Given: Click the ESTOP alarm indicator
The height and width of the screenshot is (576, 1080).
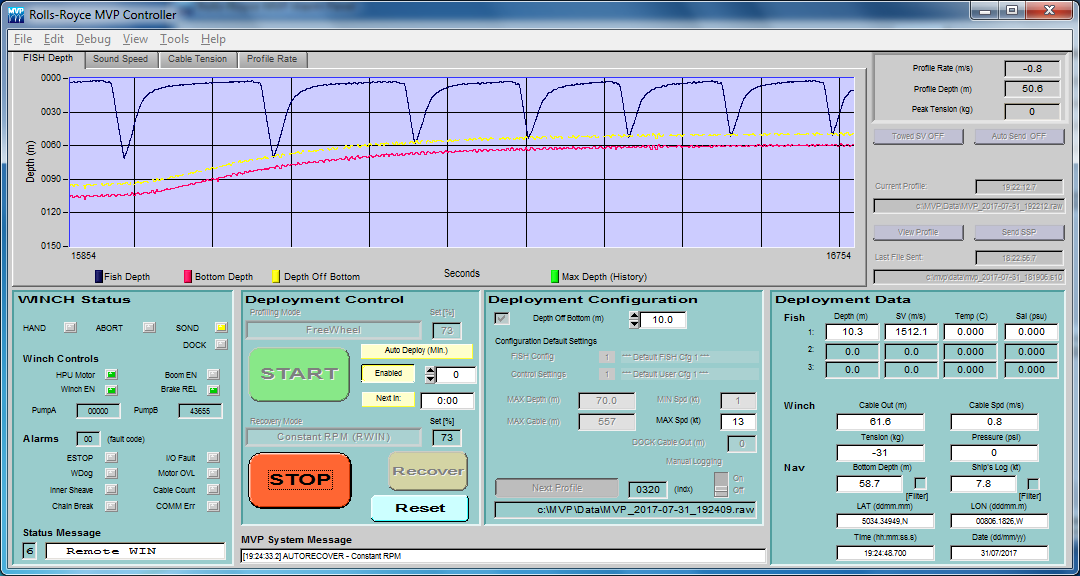Looking at the screenshot, I should click(x=111, y=458).
